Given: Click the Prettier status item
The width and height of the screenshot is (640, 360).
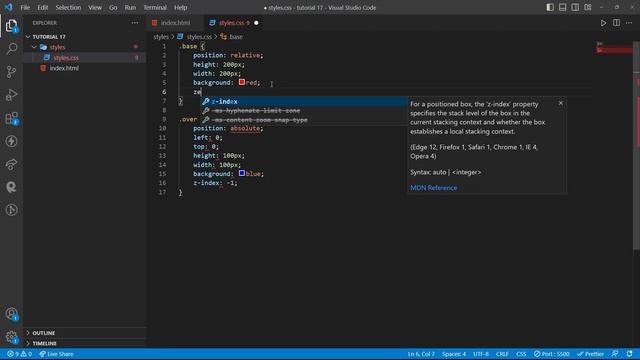Looking at the screenshot, I should (590, 354).
